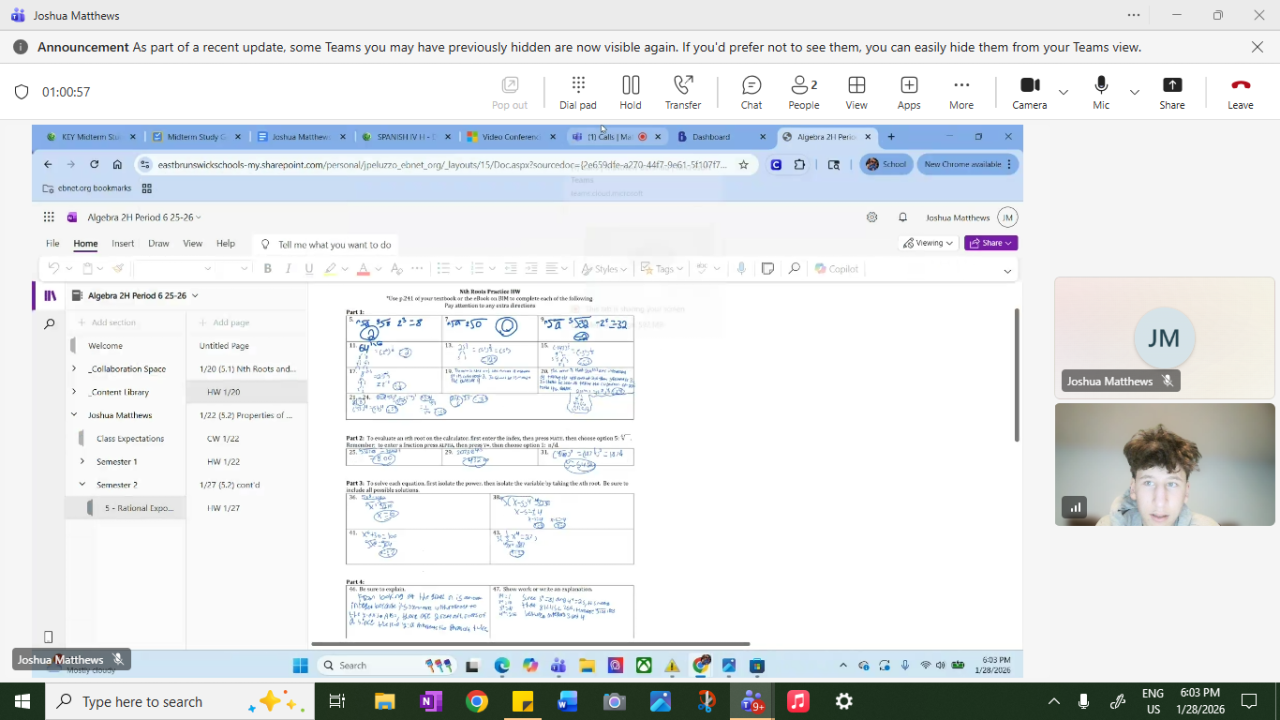The width and height of the screenshot is (1280, 720).
Task: Open a new Chrome tab
Action: tap(891, 137)
